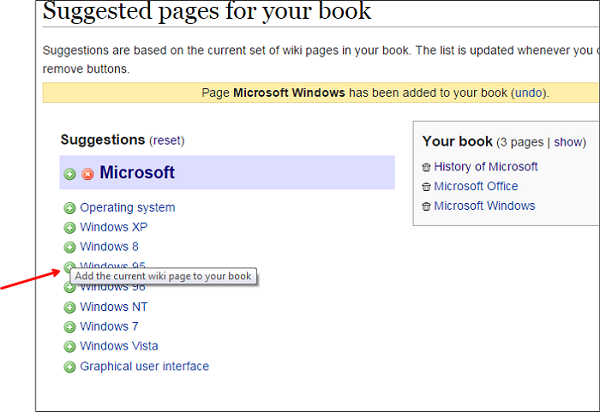Screen dimensions: 600x412
Task: Add Windows XP using its green plus icon
Action: tap(70, 228)
